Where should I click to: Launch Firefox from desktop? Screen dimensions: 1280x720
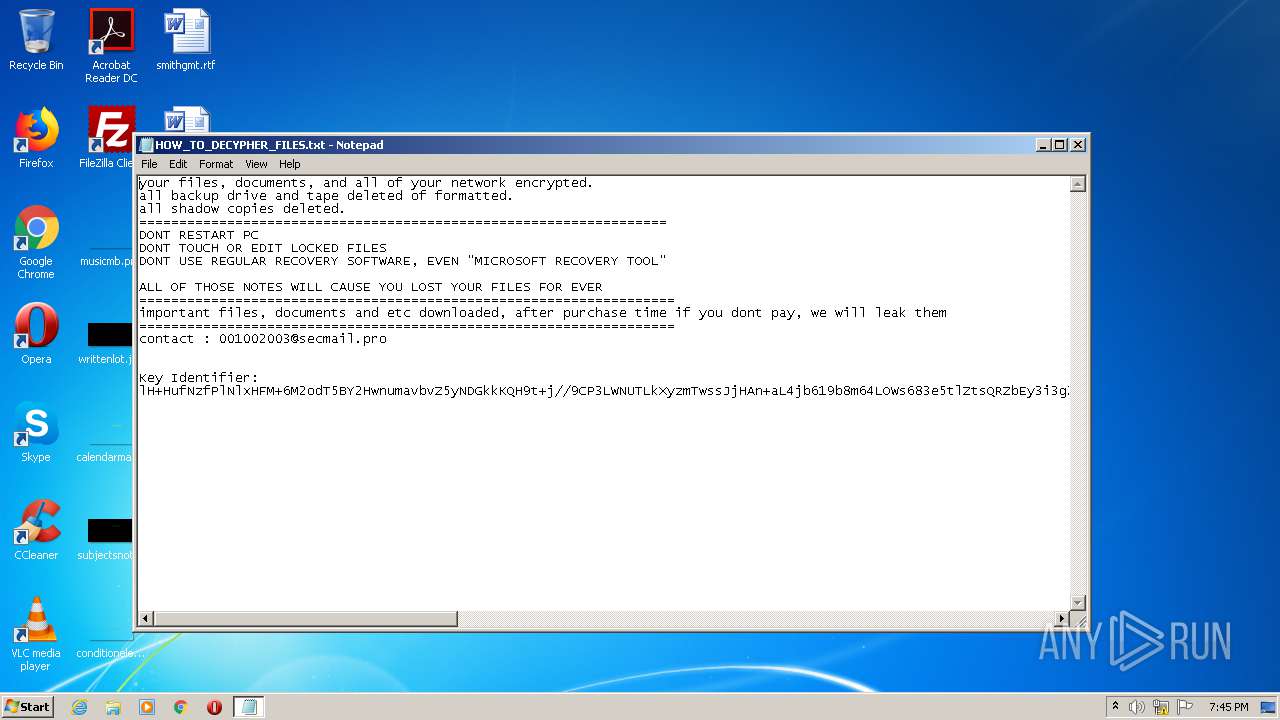(36, 138)
